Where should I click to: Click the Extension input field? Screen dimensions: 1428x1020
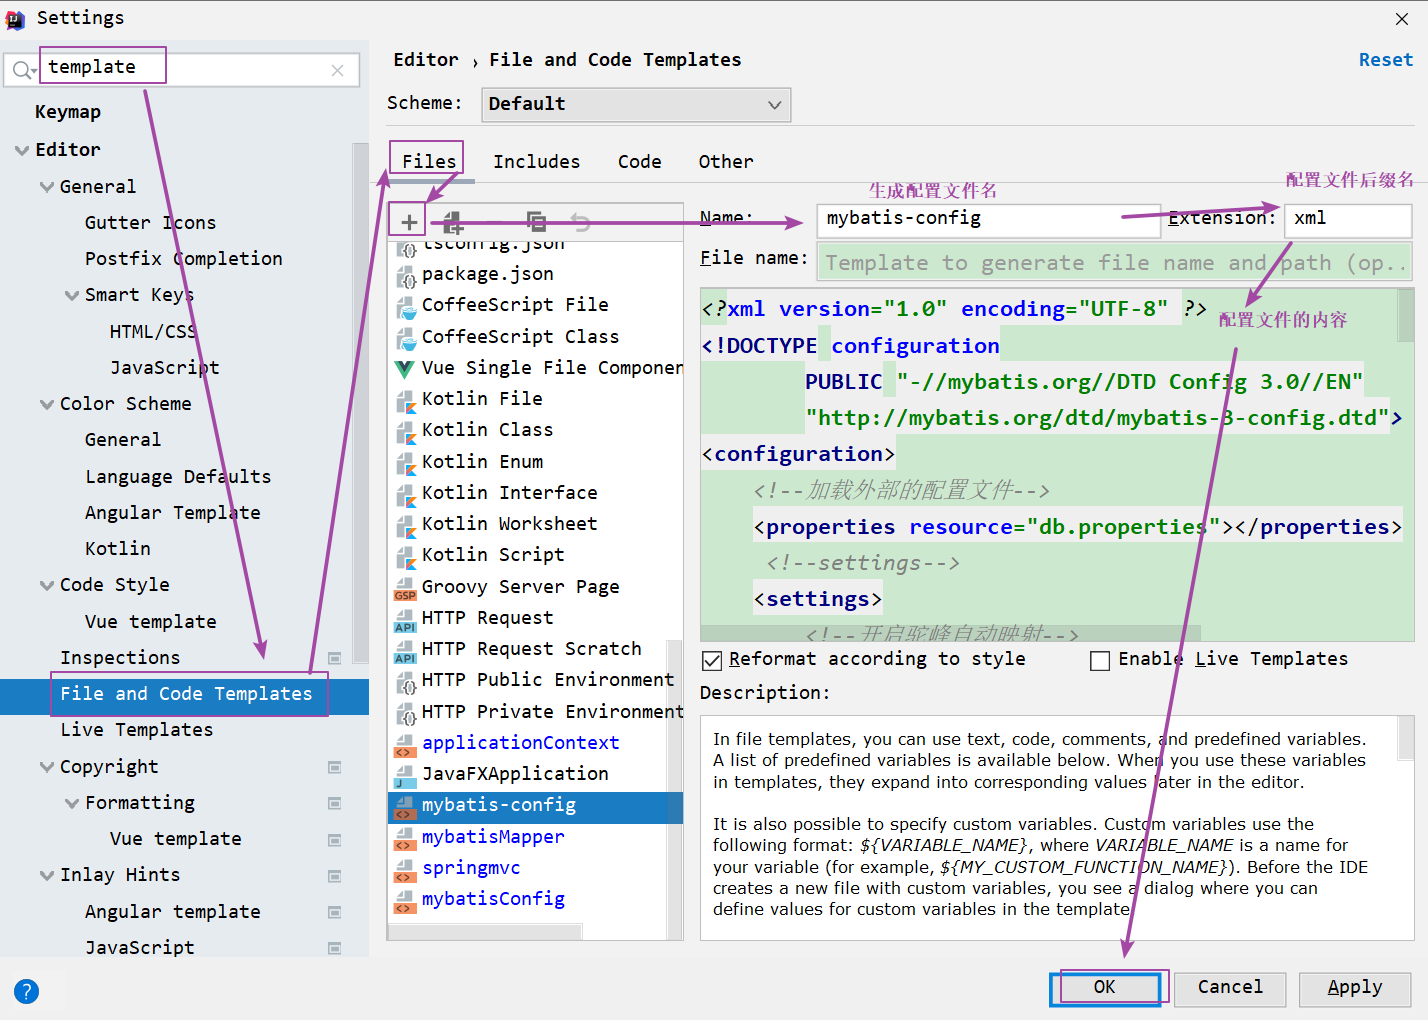point(1348,219)
